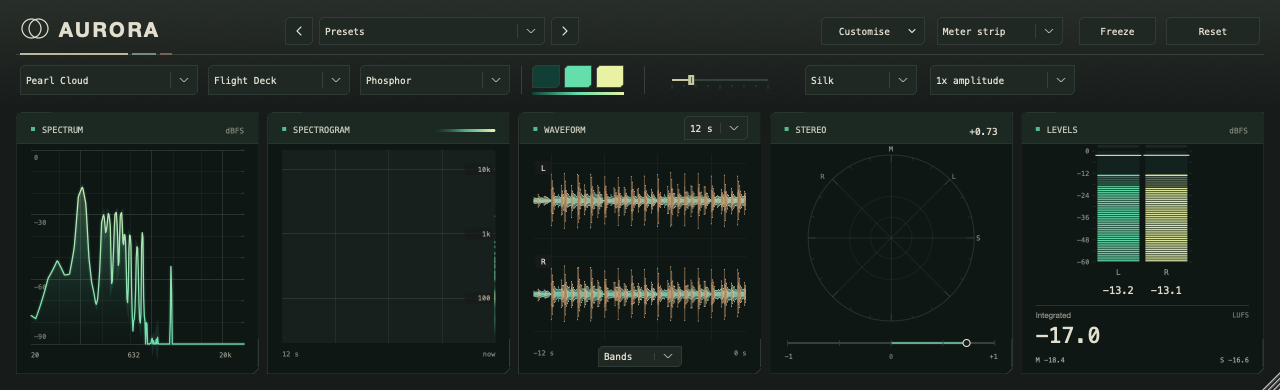This screenshot has width=1280, height=390.
Task: Click the Spectrum panel indicator dot
Action: (33, 129)
